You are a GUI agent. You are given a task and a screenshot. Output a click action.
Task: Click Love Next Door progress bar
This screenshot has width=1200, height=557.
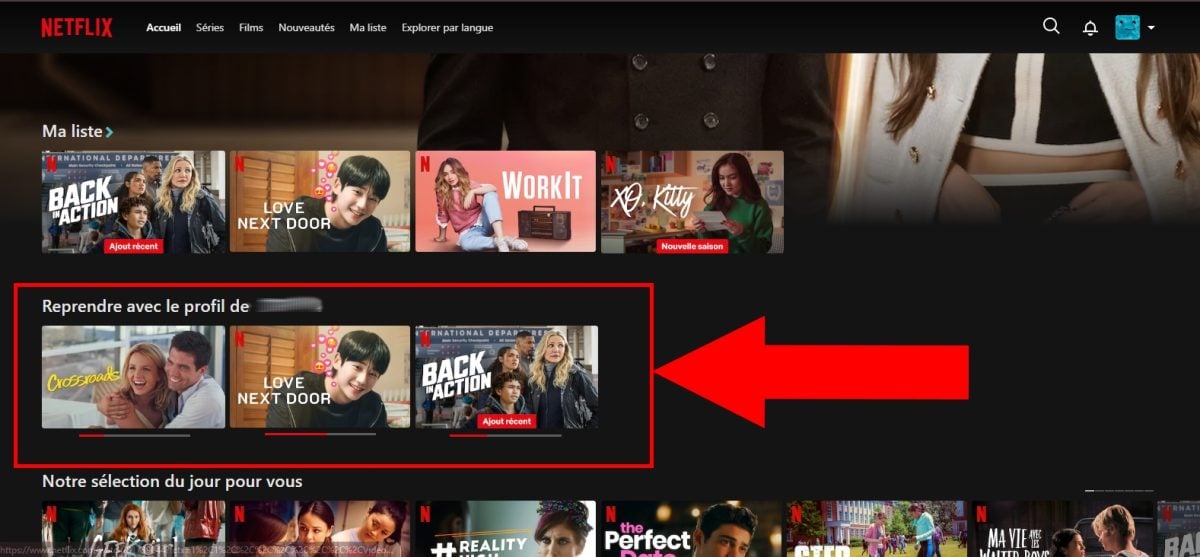tap(320, 435)
